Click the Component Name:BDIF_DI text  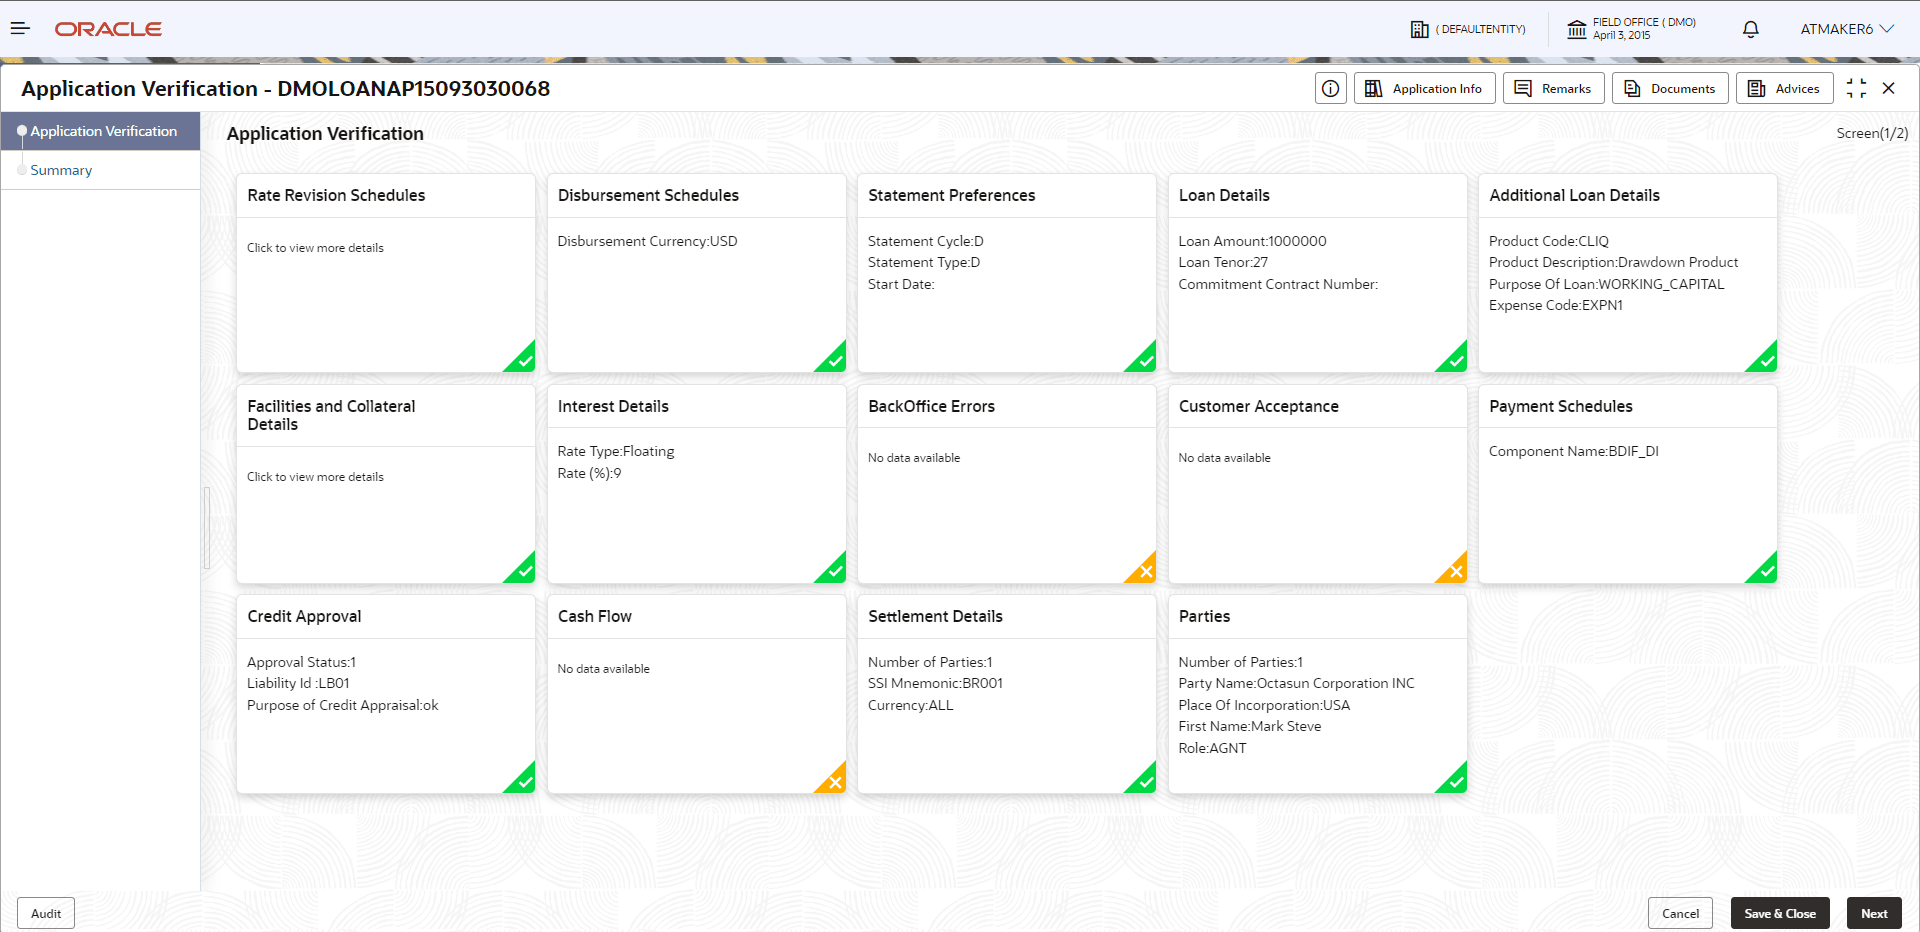(x=1573, y=451)
